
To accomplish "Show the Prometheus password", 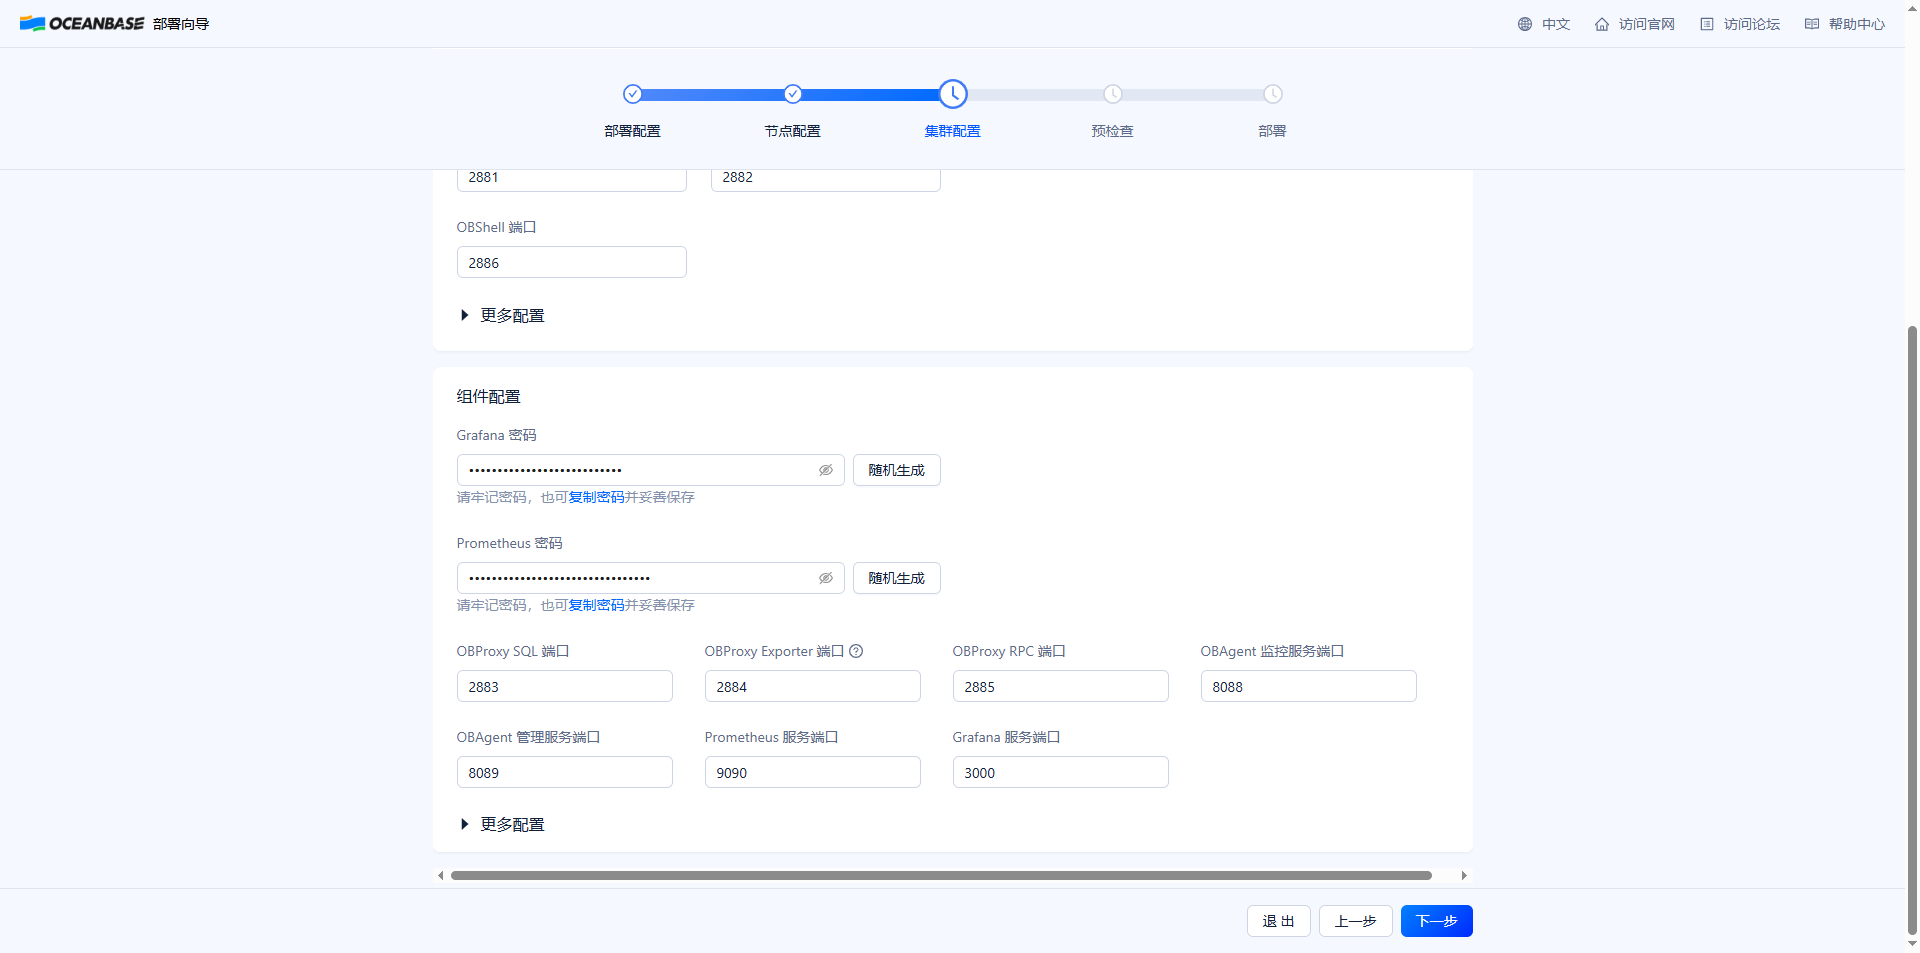I will [826, 578].
